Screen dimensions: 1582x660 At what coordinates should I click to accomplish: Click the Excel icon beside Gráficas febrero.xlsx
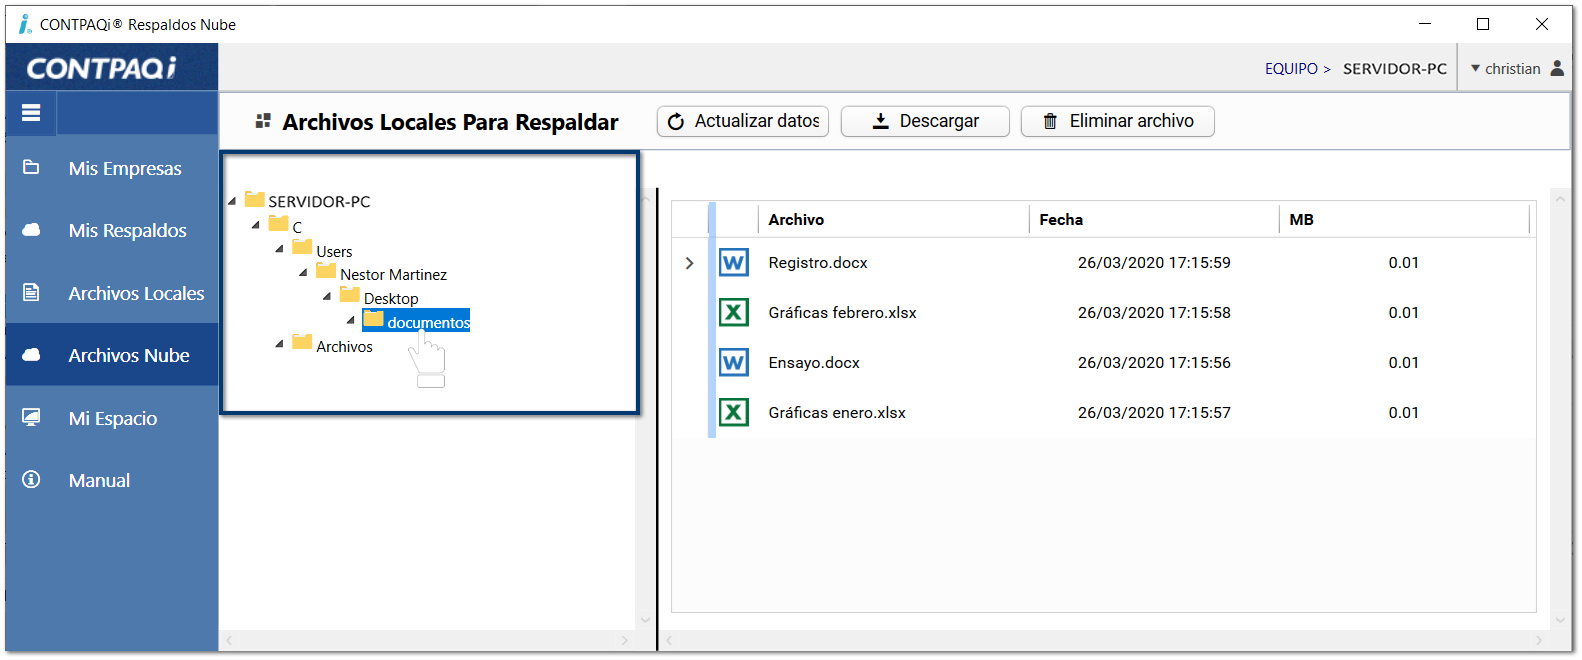click(x=733, y=313)
